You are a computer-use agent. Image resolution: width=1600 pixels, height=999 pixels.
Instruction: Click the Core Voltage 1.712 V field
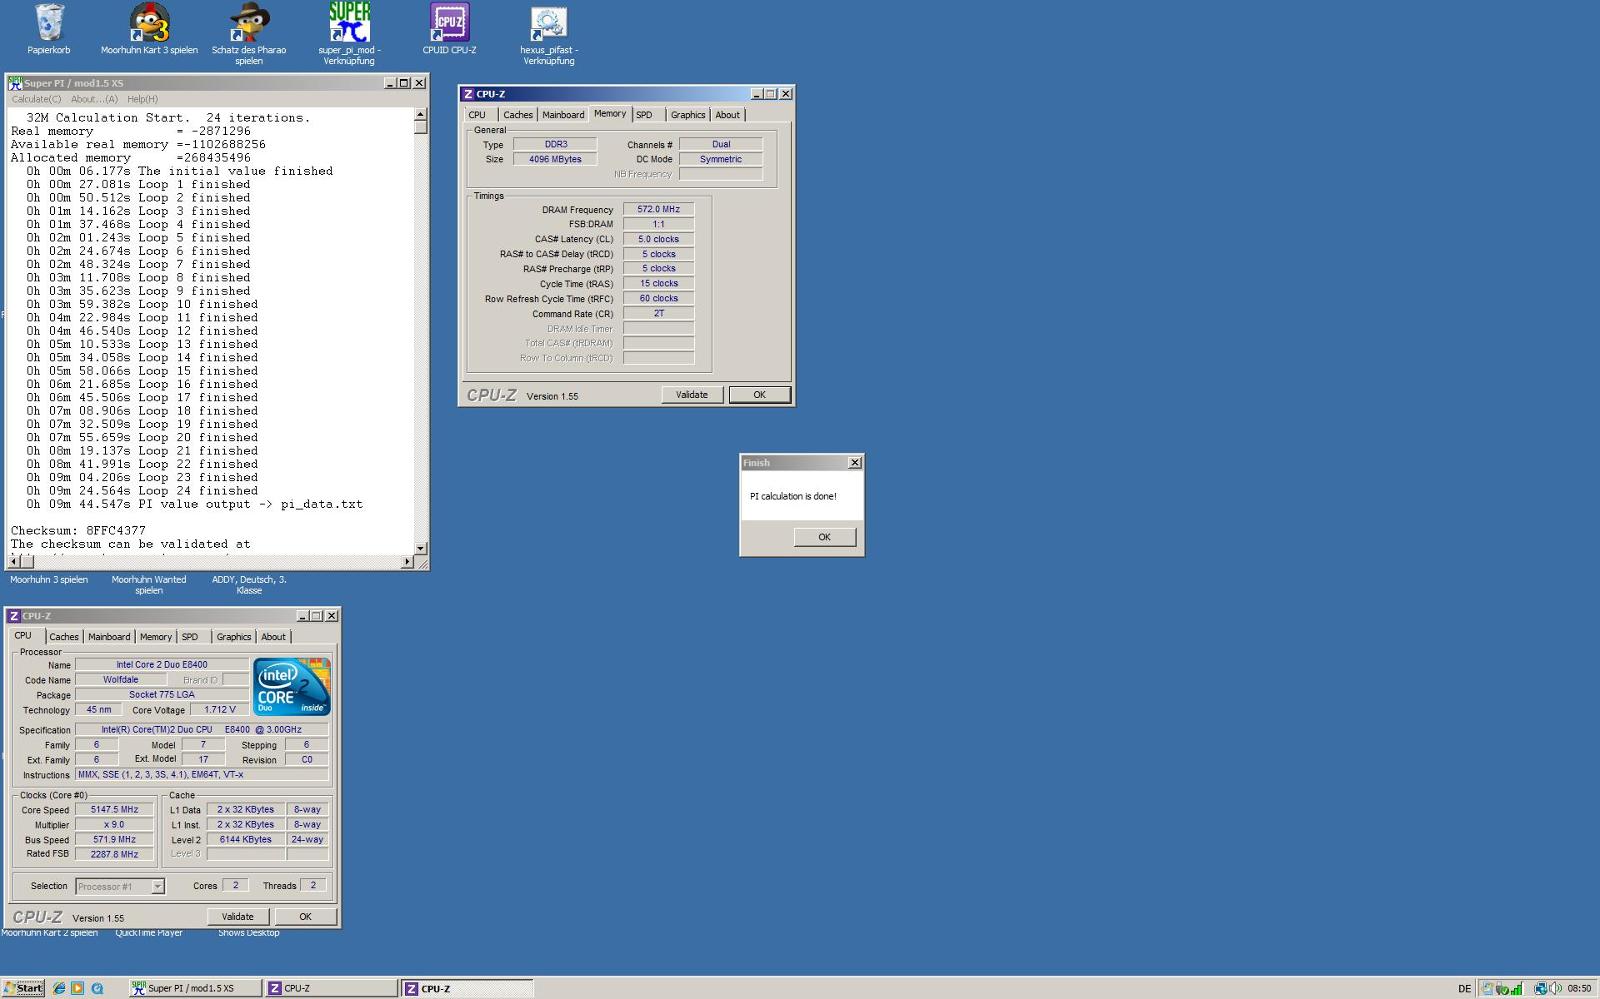219,710
